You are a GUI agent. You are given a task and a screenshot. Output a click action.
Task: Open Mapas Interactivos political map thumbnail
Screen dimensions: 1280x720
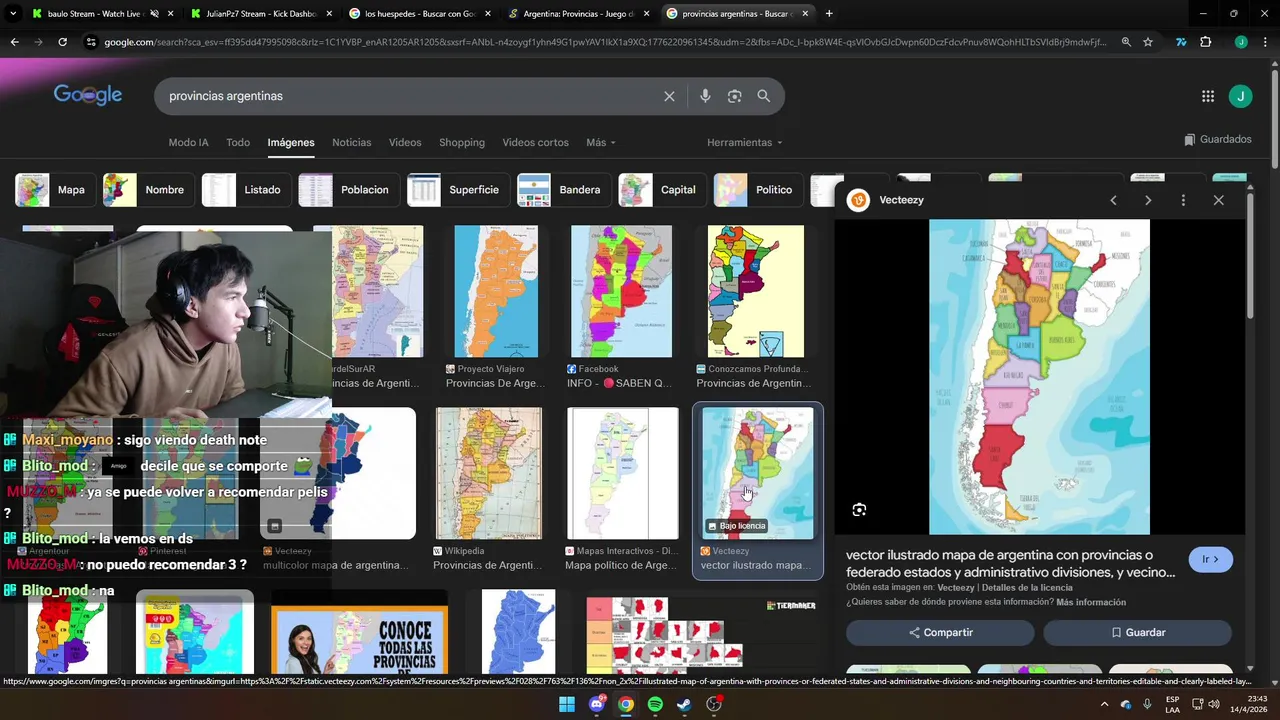pos(622,473)
